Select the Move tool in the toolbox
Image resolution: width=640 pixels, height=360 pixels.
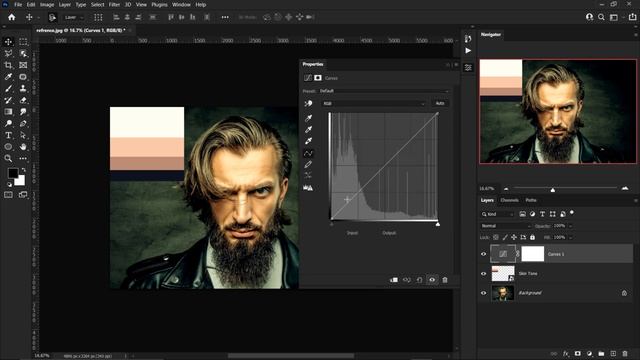pos(8,42)
